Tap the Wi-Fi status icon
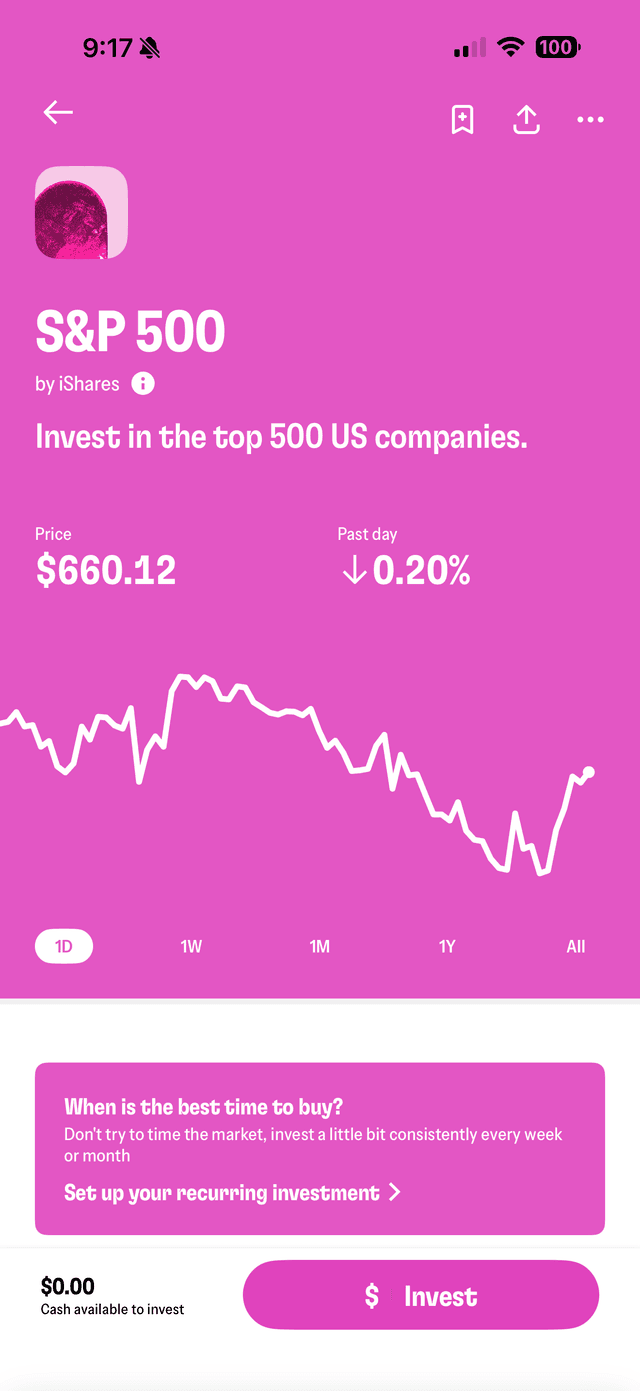The image size is (640, 1391). pos(512,47)
